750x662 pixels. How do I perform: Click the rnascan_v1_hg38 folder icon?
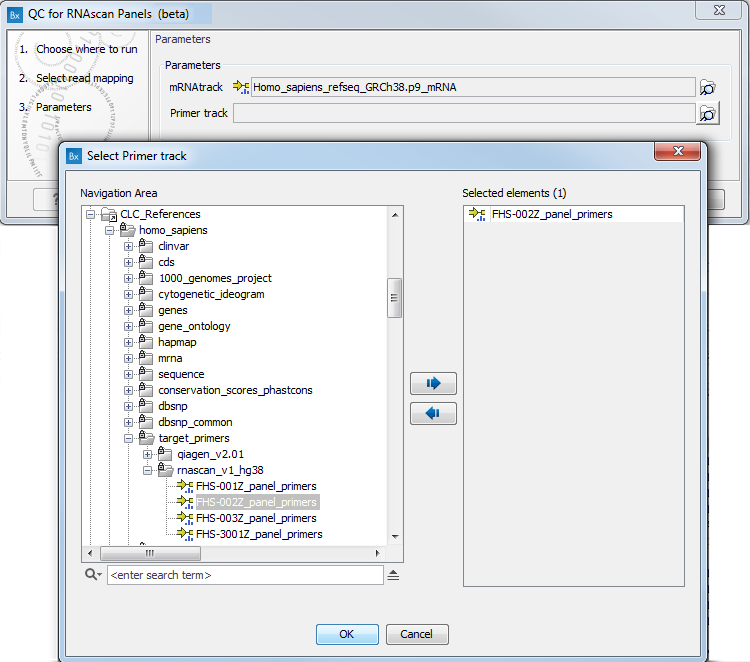click(x=165, y=470)
